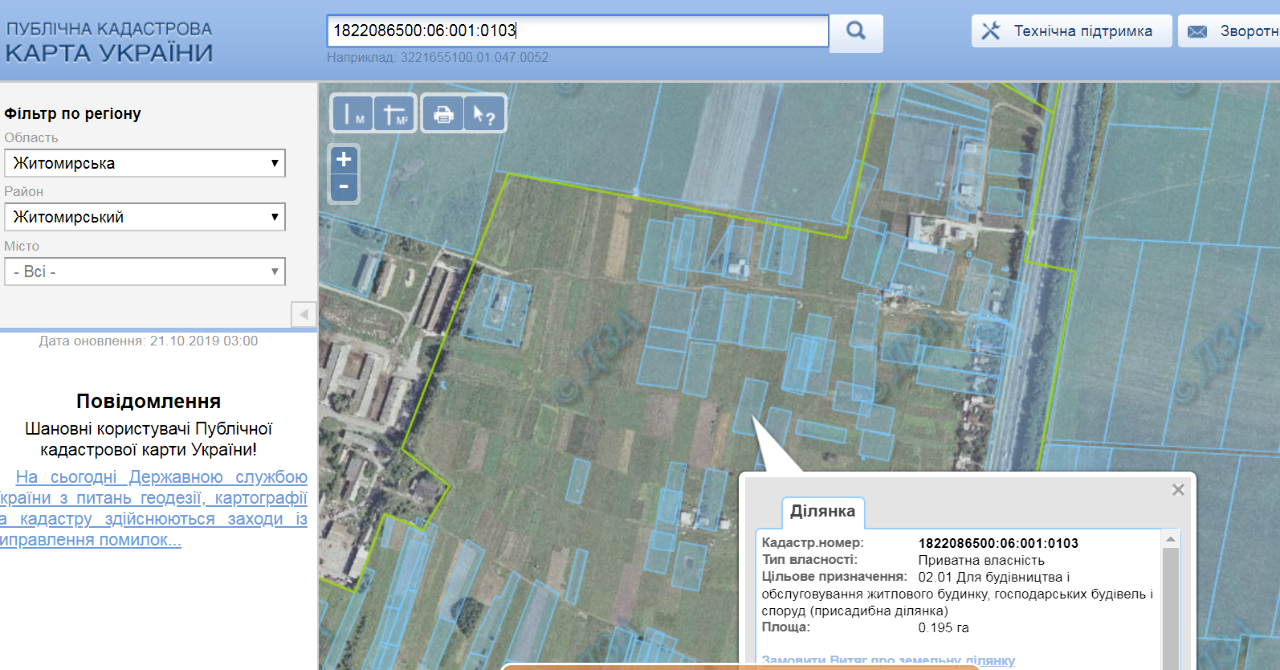Select the distance measuring tool
Screen dimensions: 1280x670
tap(352, 114)
